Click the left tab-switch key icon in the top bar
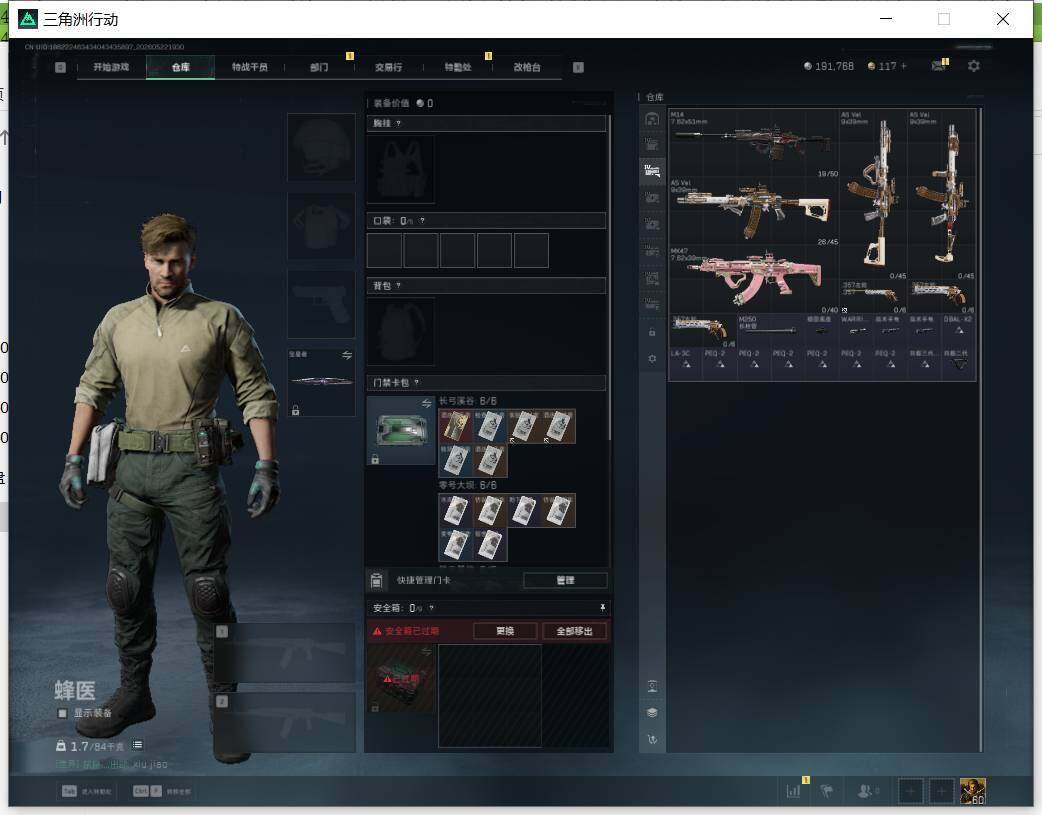The width and height of the screenshot is (1042, 815). coord(60,67)
